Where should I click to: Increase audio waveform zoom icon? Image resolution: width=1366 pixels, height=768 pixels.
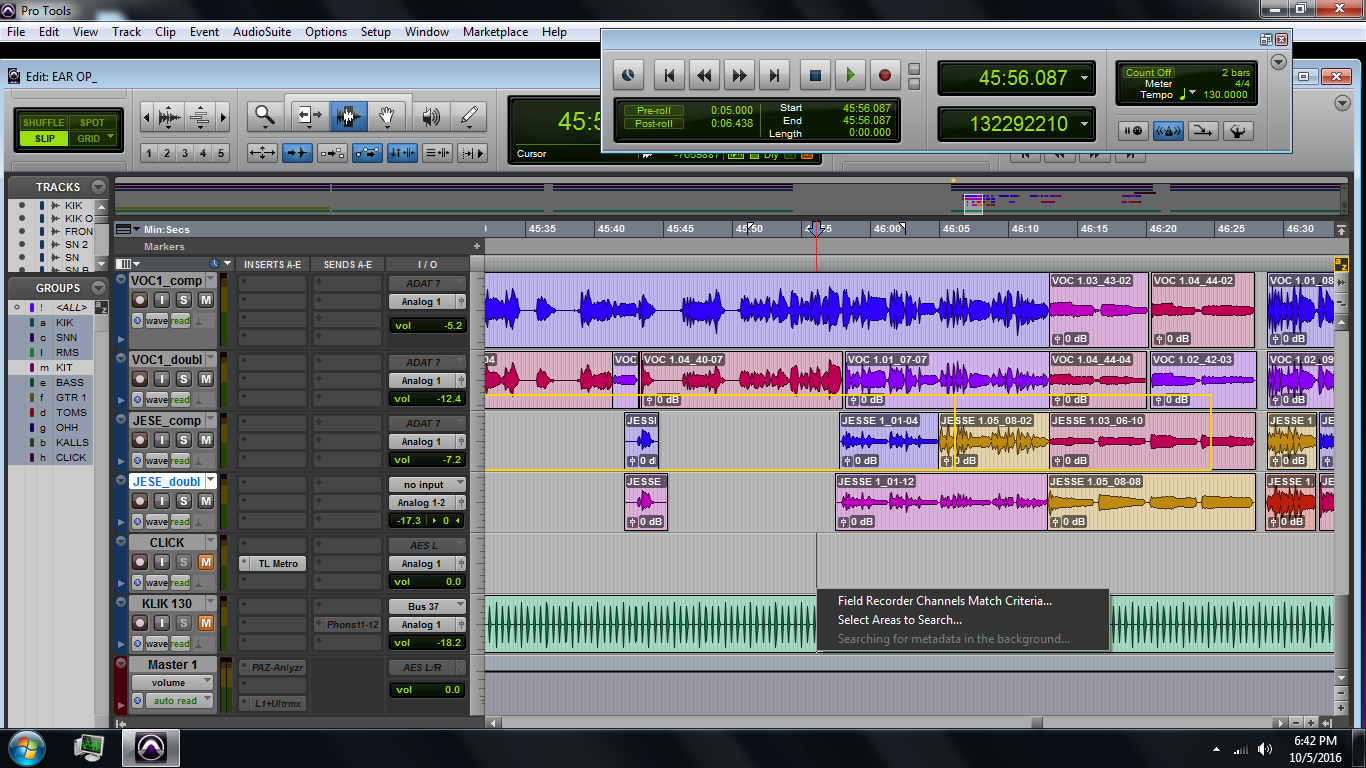[169, 117]
